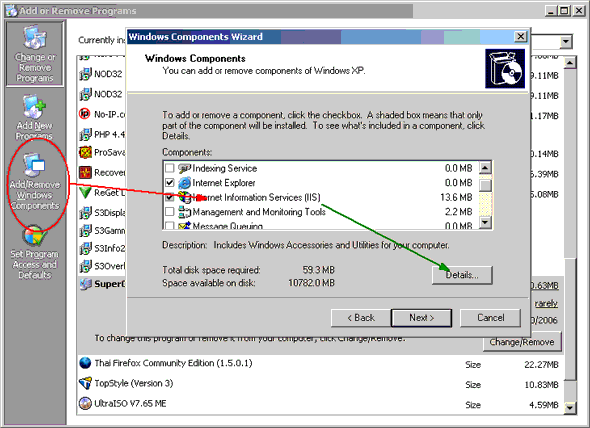Click the Details... button

tap(462, 275)
